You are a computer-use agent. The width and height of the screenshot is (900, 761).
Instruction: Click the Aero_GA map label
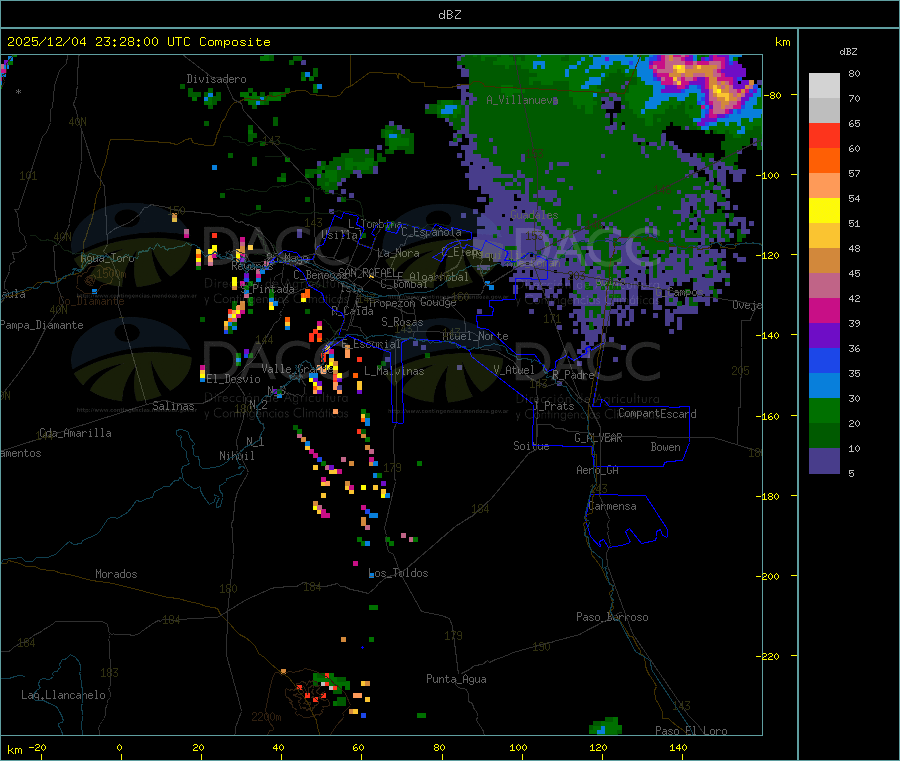pos(598,470)
